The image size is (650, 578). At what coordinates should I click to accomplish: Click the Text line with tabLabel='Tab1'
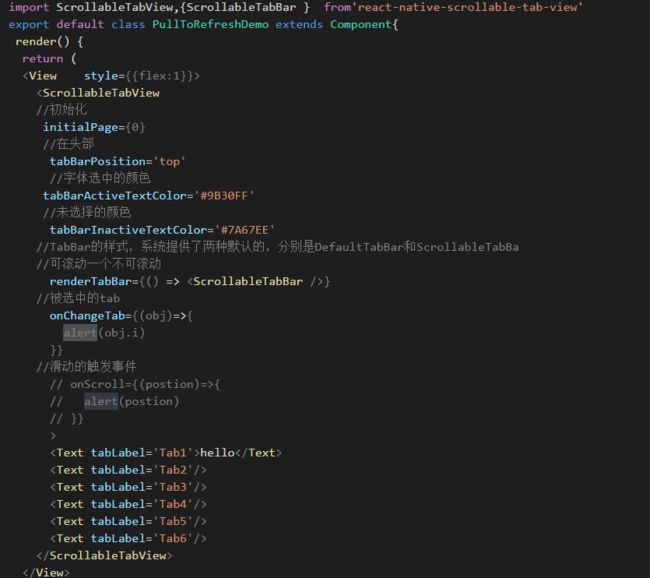click(x=166, y=453)
